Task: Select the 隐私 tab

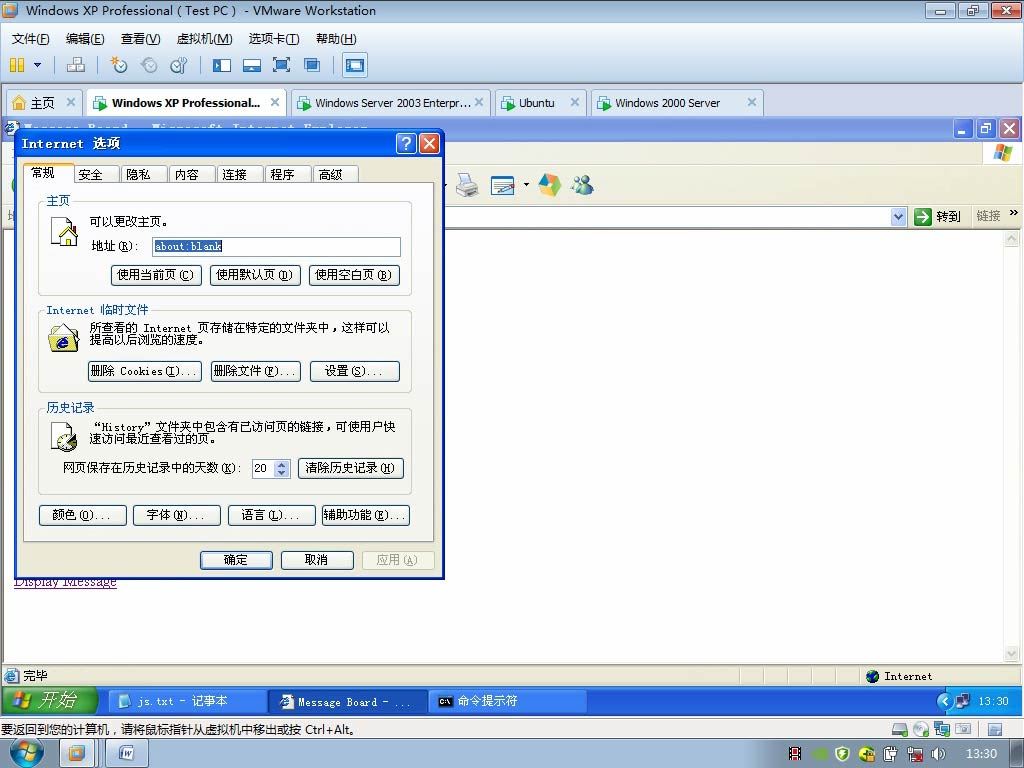Action: click(138, 174)
